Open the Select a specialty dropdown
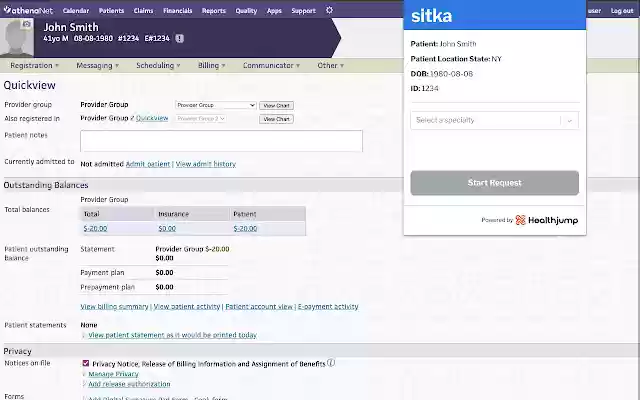The width and height of the screenshot is (640, 400). [494, 120]
